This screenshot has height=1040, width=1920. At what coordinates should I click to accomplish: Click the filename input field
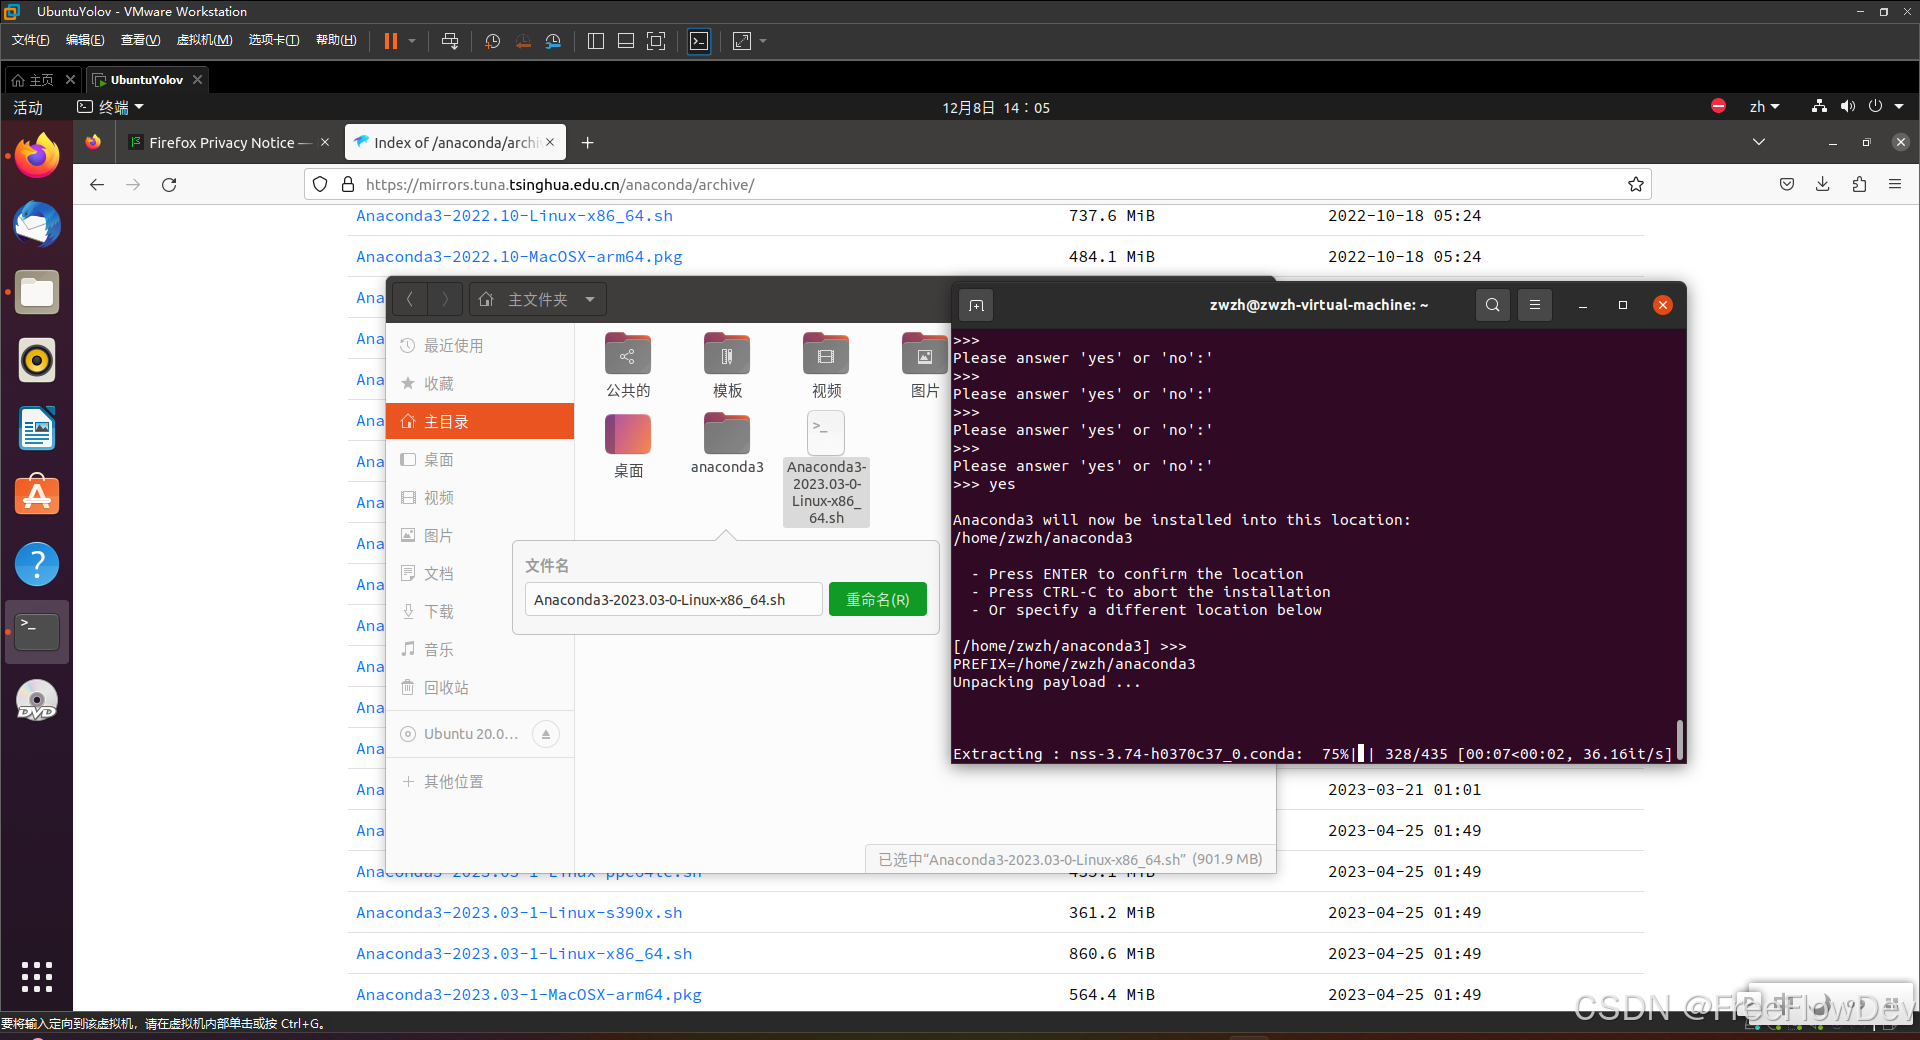[672, 599]
